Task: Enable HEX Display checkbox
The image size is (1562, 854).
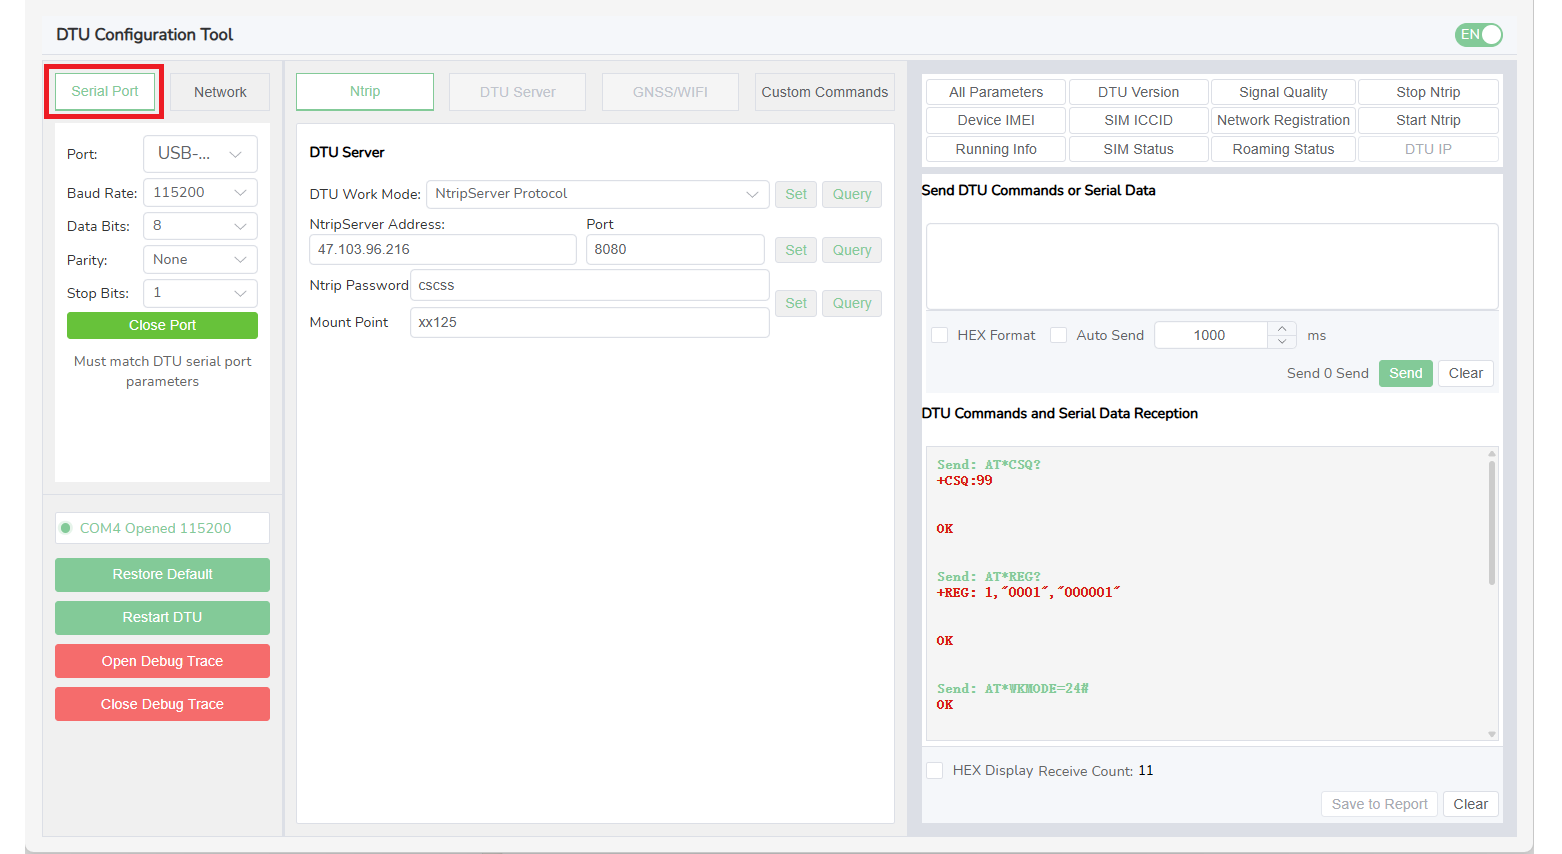Action: [x=935, y=770]
